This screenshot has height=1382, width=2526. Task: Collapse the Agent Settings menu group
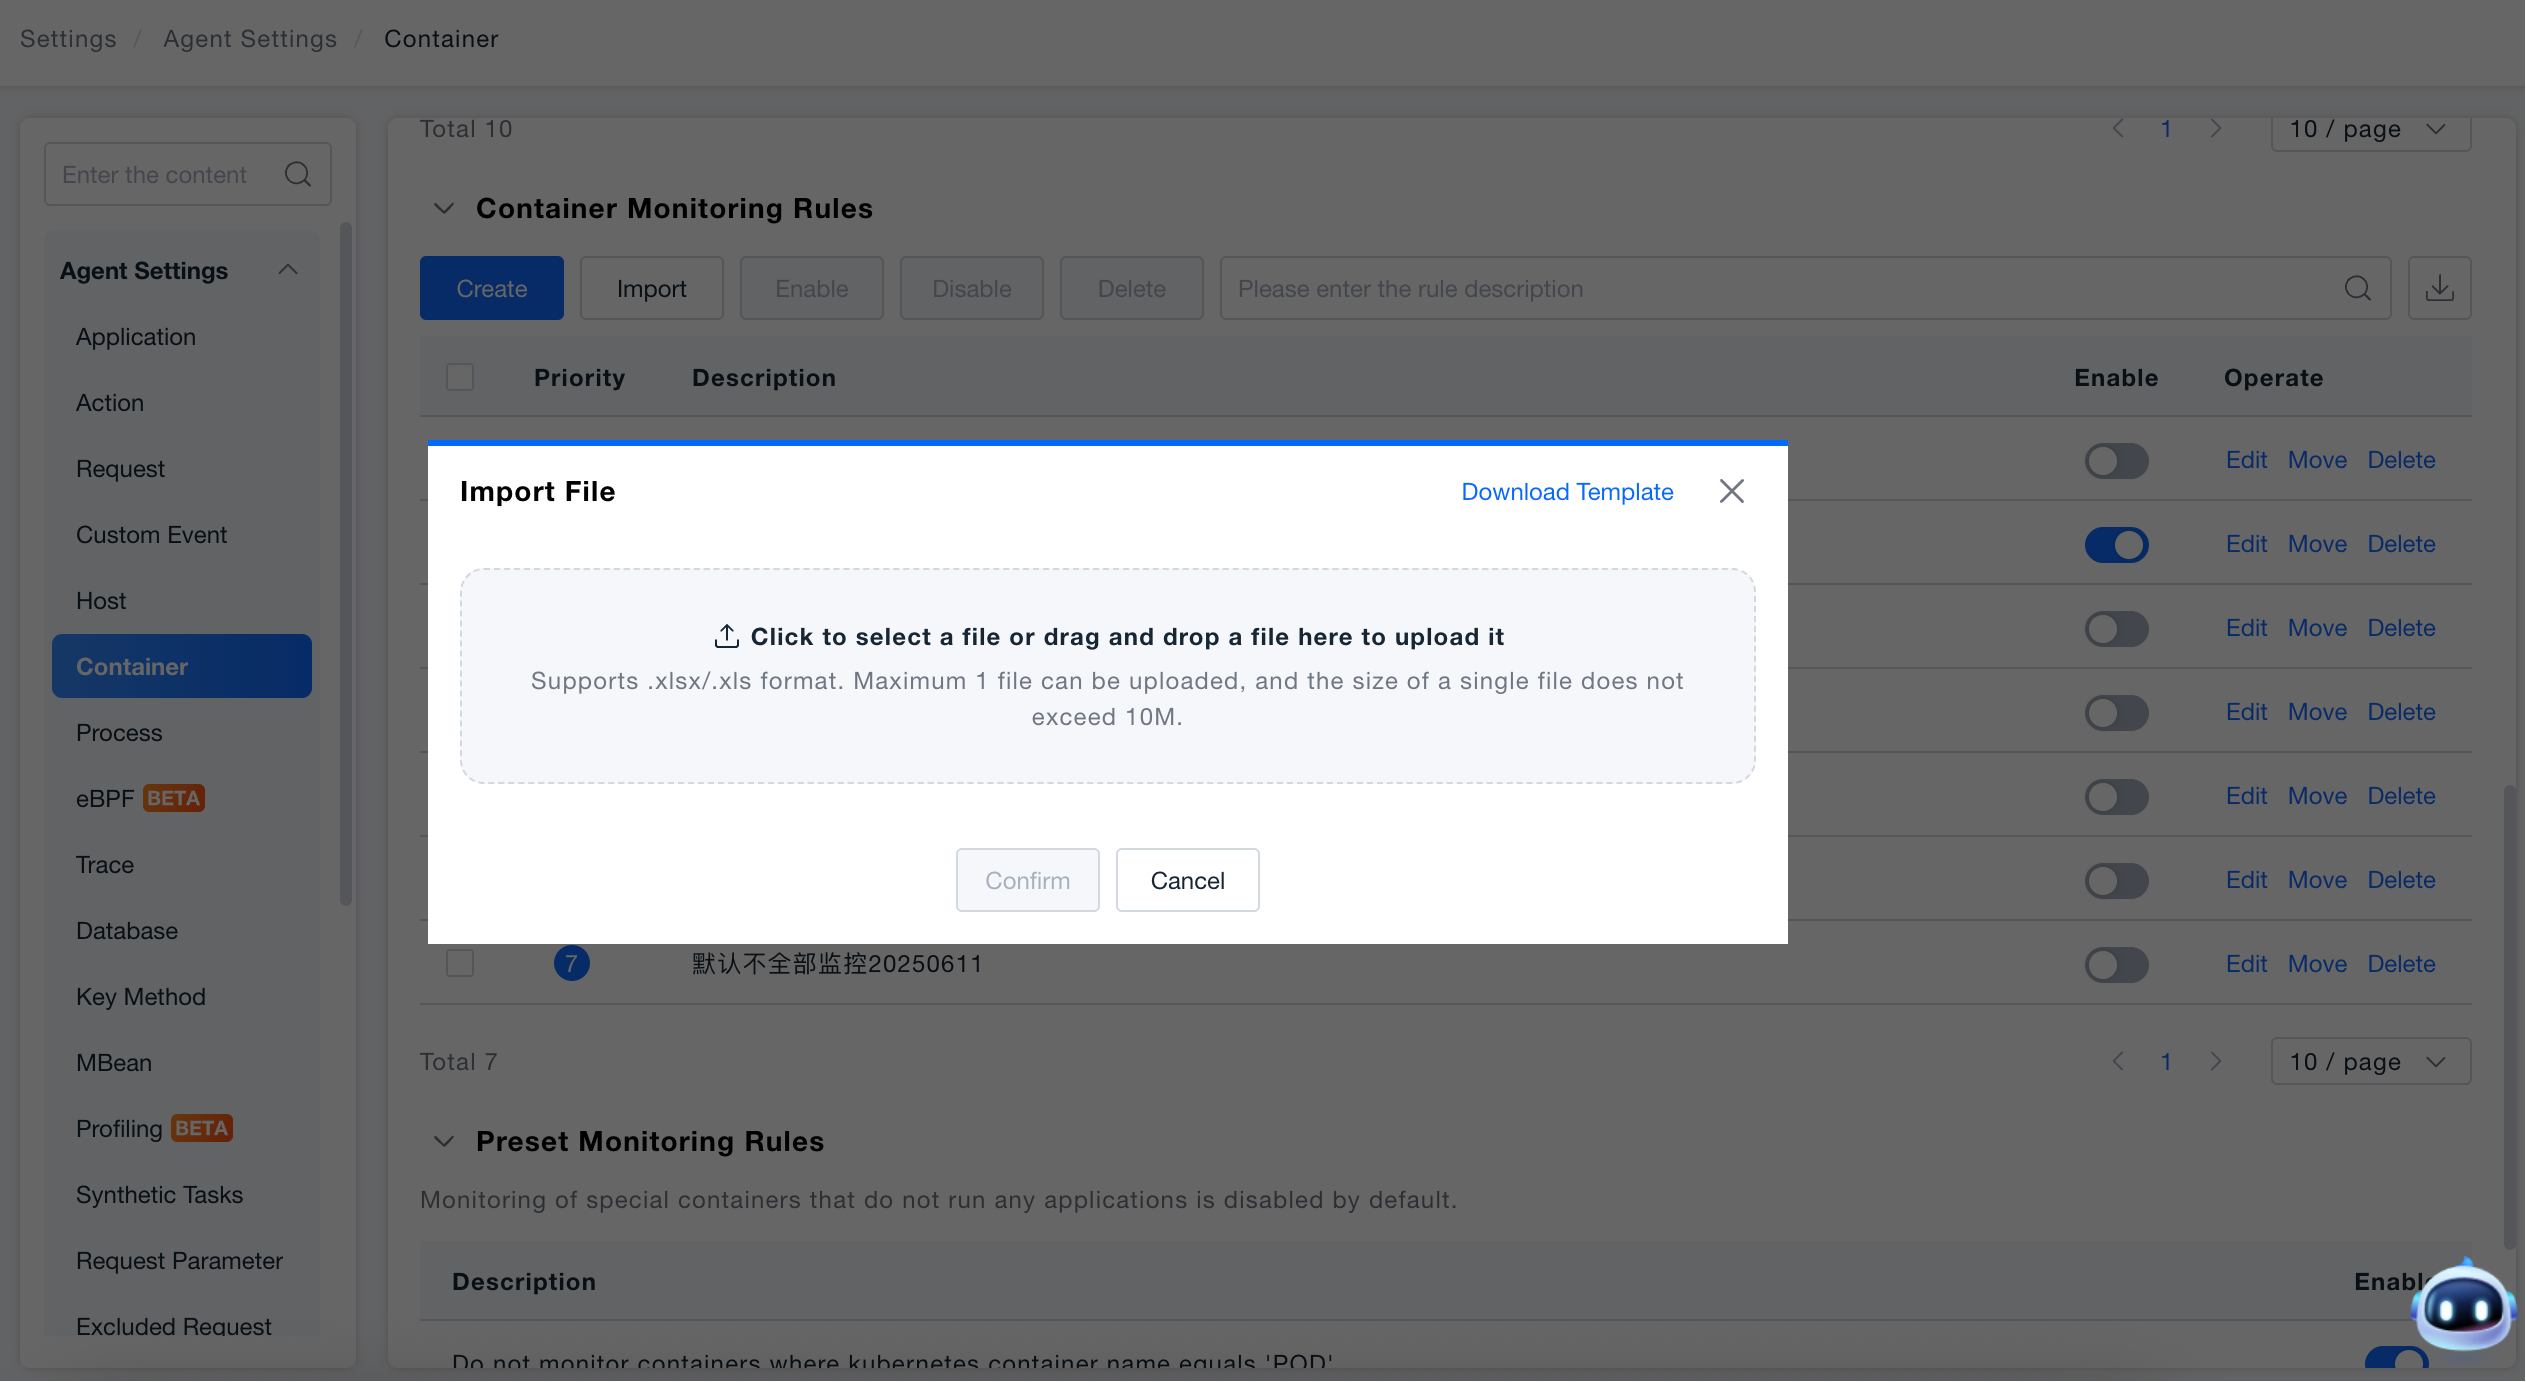288,270
